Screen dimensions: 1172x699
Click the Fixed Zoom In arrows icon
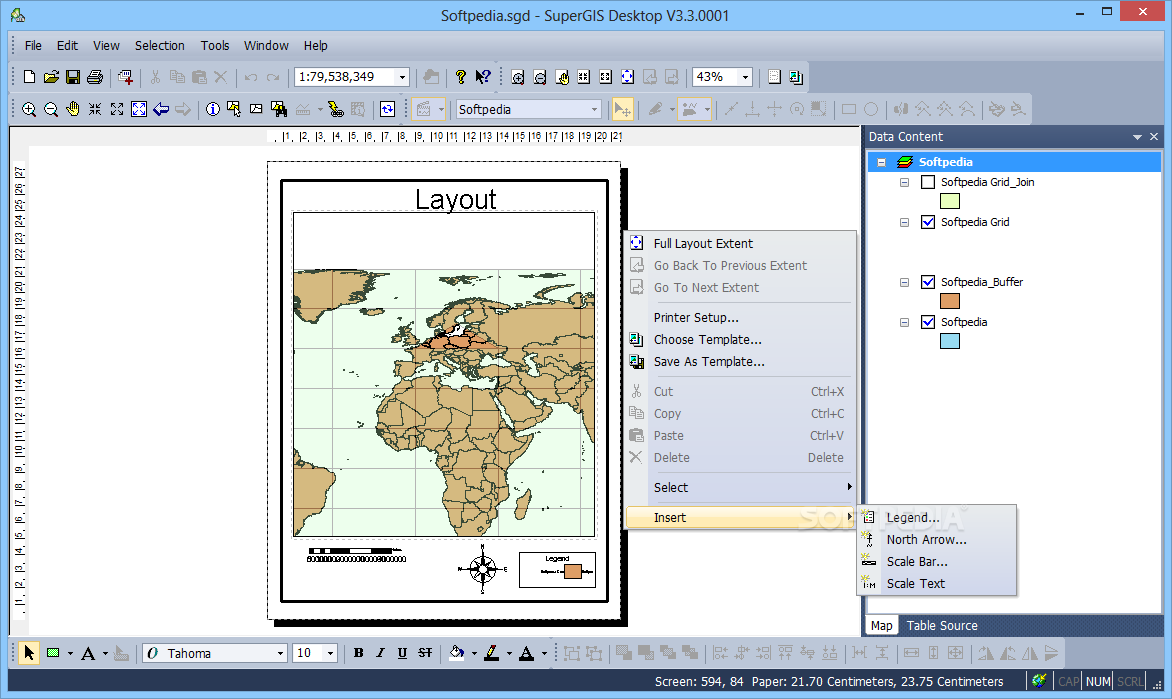(95, 109)
